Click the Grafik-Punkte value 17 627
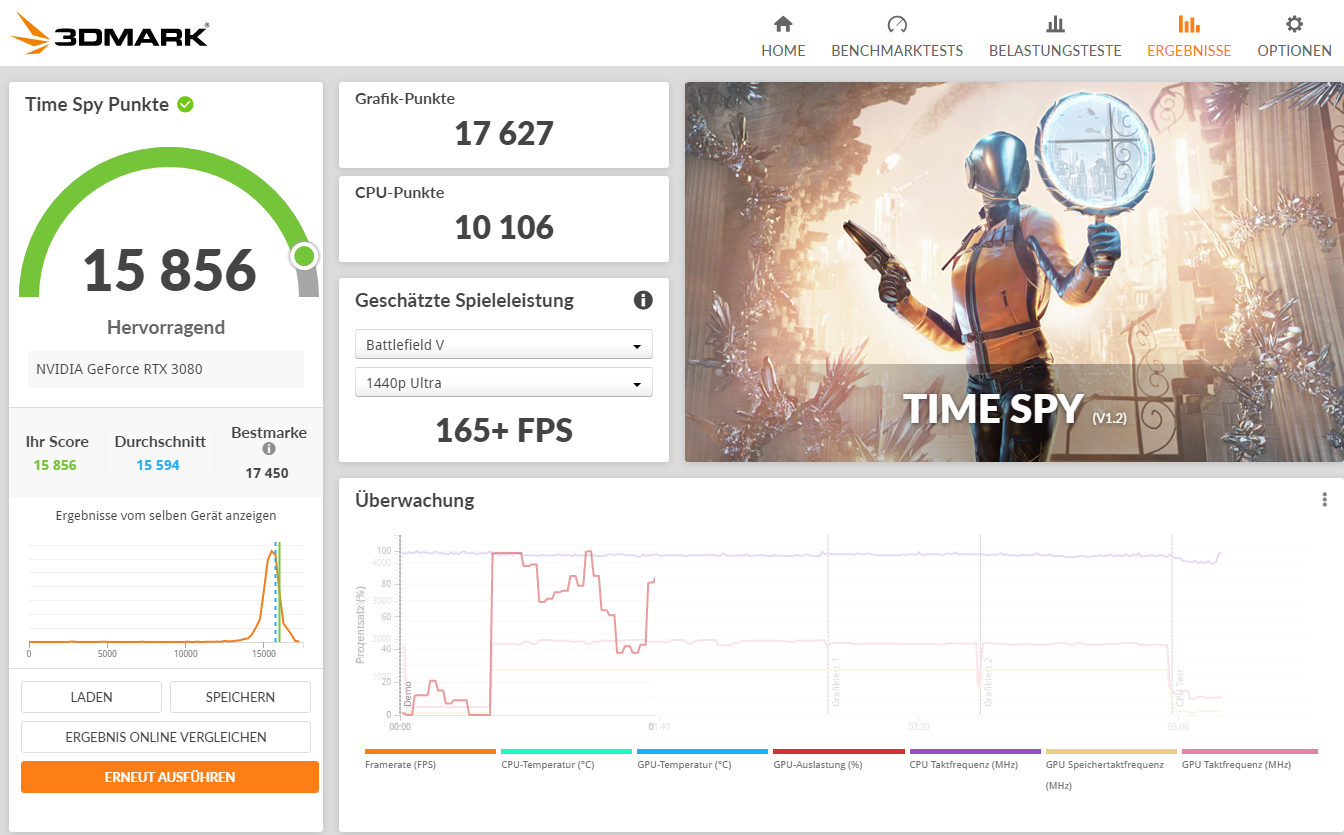Image resolution: width=1344 pixels, height=835 pixels. [x=504, y=134]
